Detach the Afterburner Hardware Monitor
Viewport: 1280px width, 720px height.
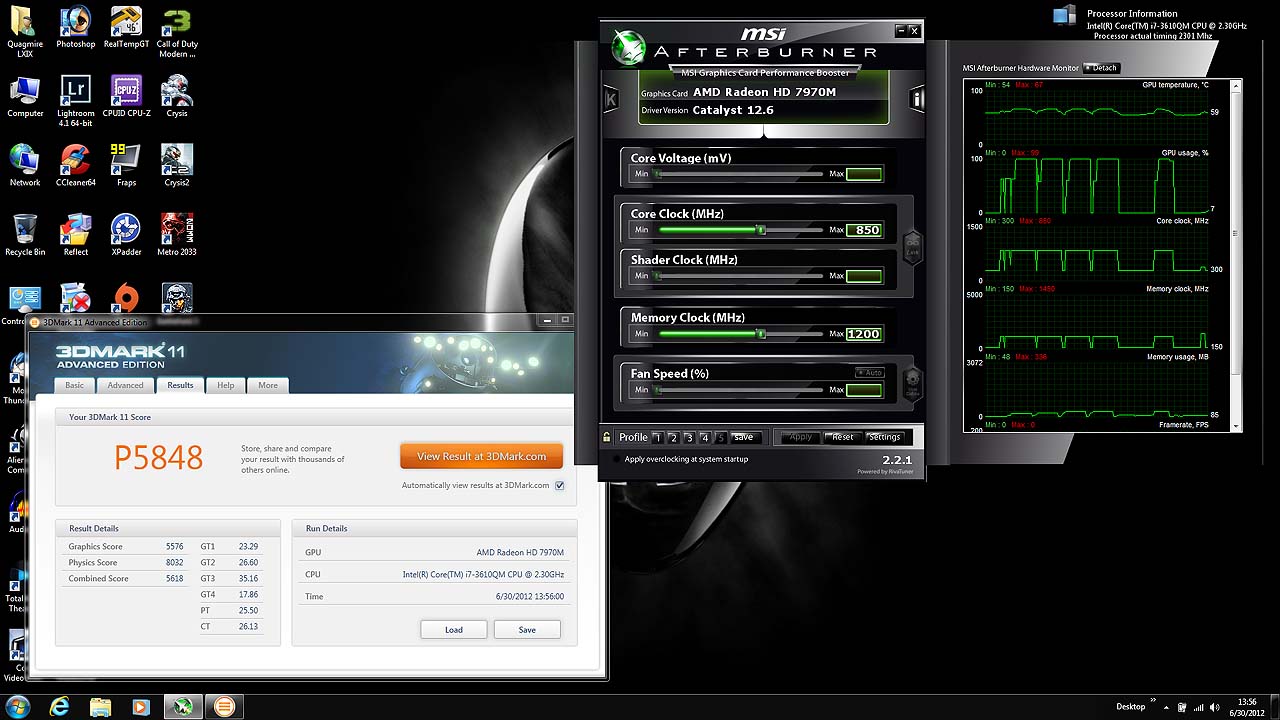(1101, 68)
